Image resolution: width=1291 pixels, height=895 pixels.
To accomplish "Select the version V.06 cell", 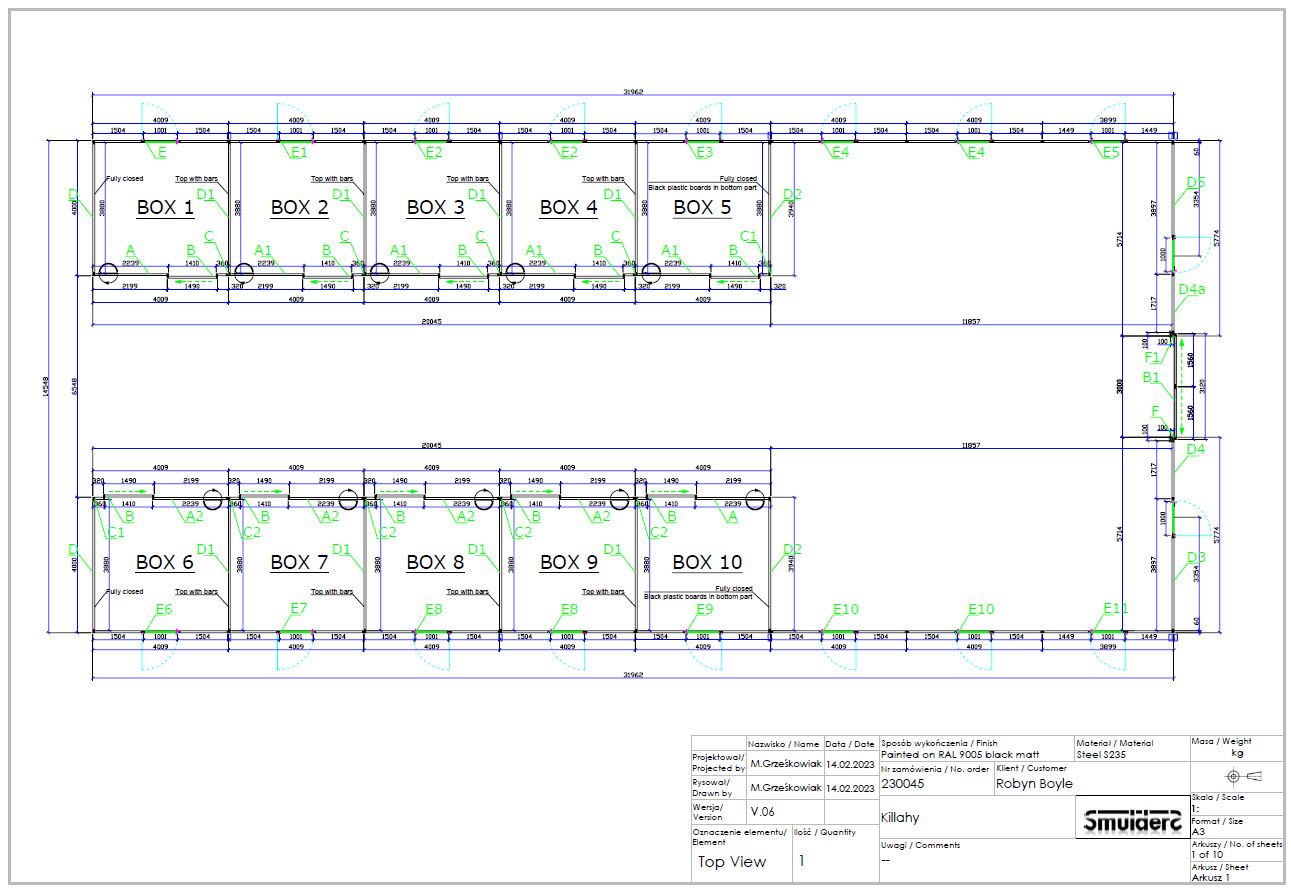I will point(763,811).
